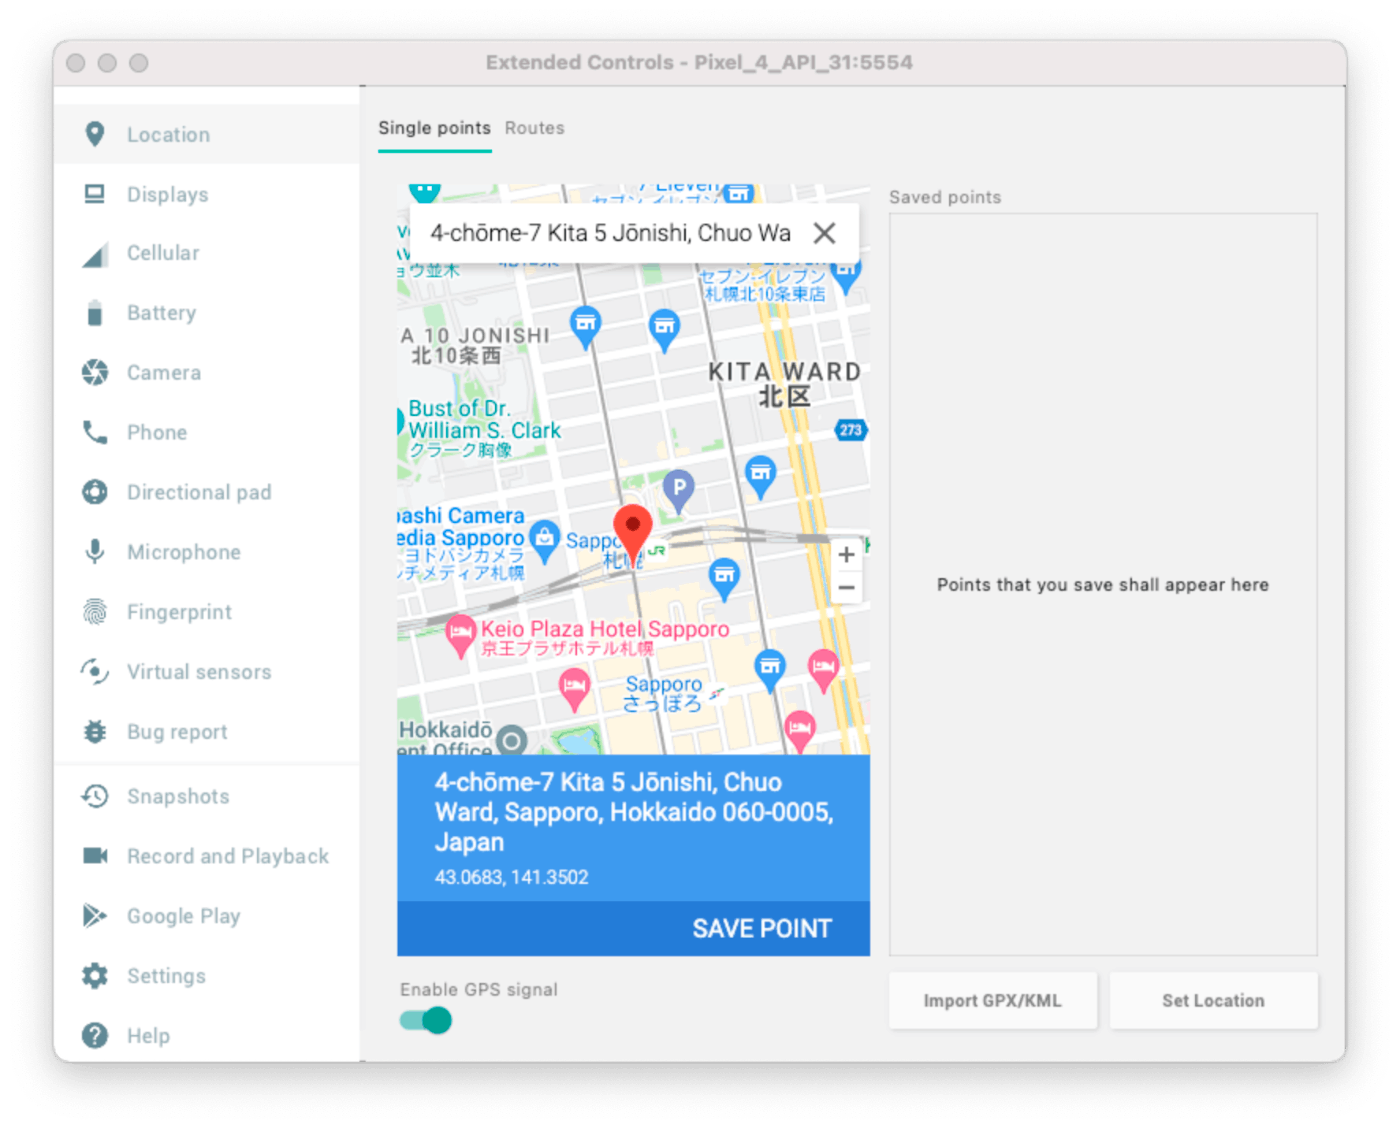
Task: Switch to the Routes tab
Action: point(534,128)
